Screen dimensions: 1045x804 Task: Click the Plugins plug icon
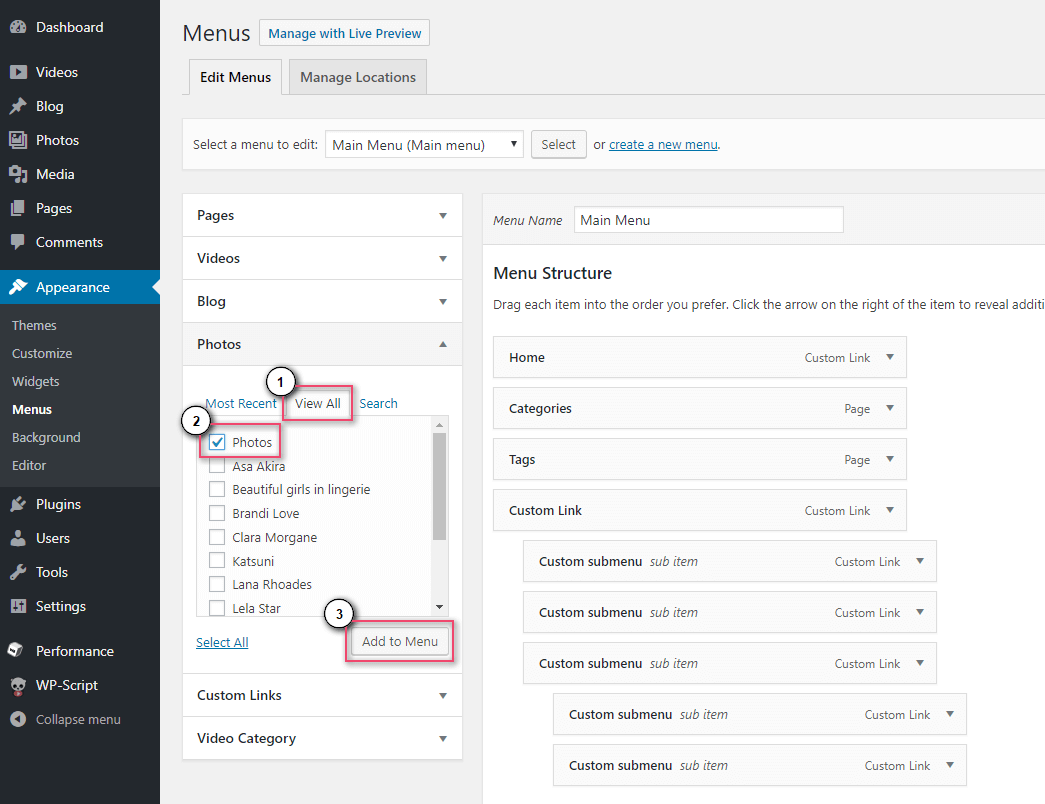[18, 504]
